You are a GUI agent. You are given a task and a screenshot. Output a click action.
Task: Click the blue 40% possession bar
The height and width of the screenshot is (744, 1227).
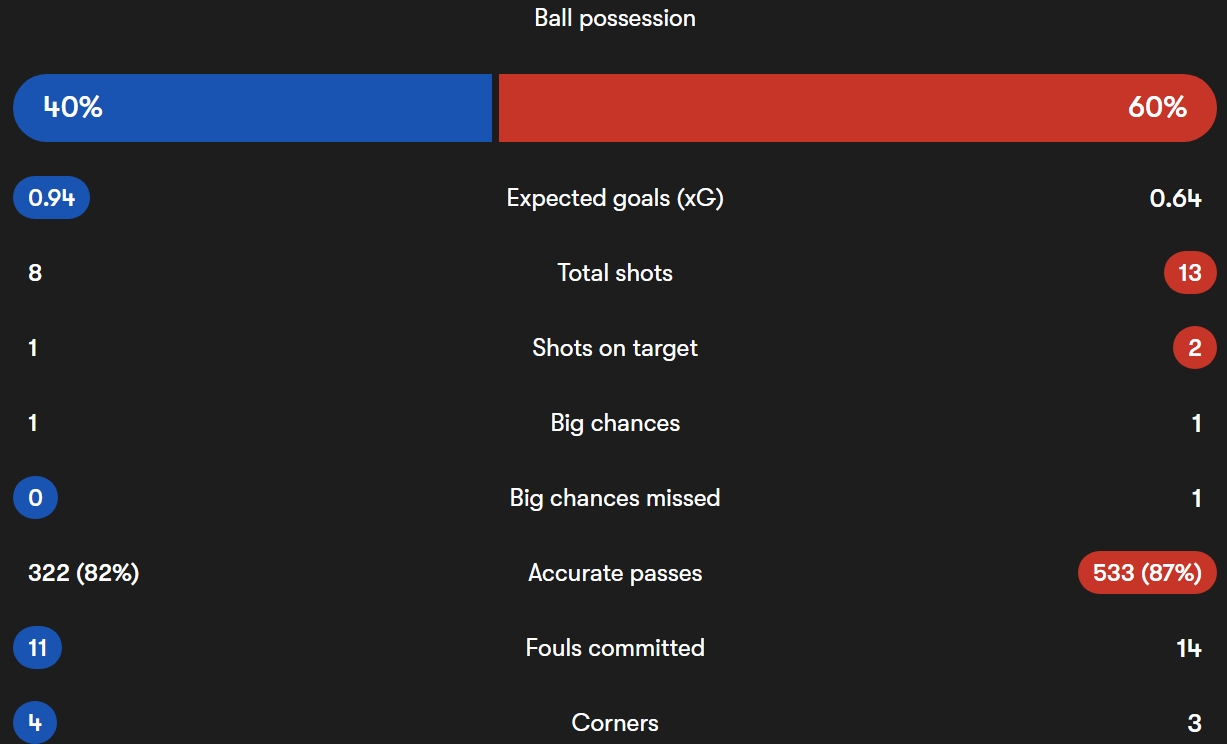click(x=252, y=108)
